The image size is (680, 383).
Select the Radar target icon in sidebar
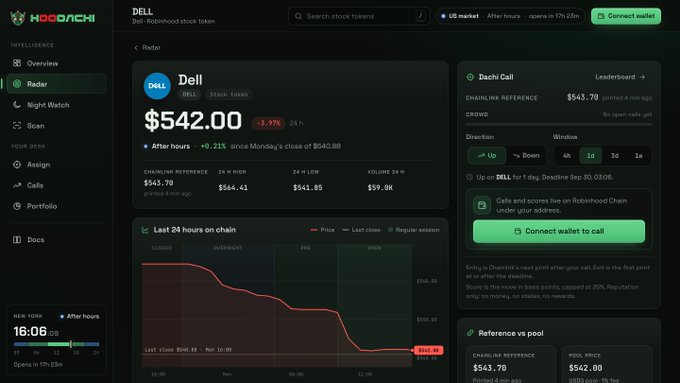(17, 84)
